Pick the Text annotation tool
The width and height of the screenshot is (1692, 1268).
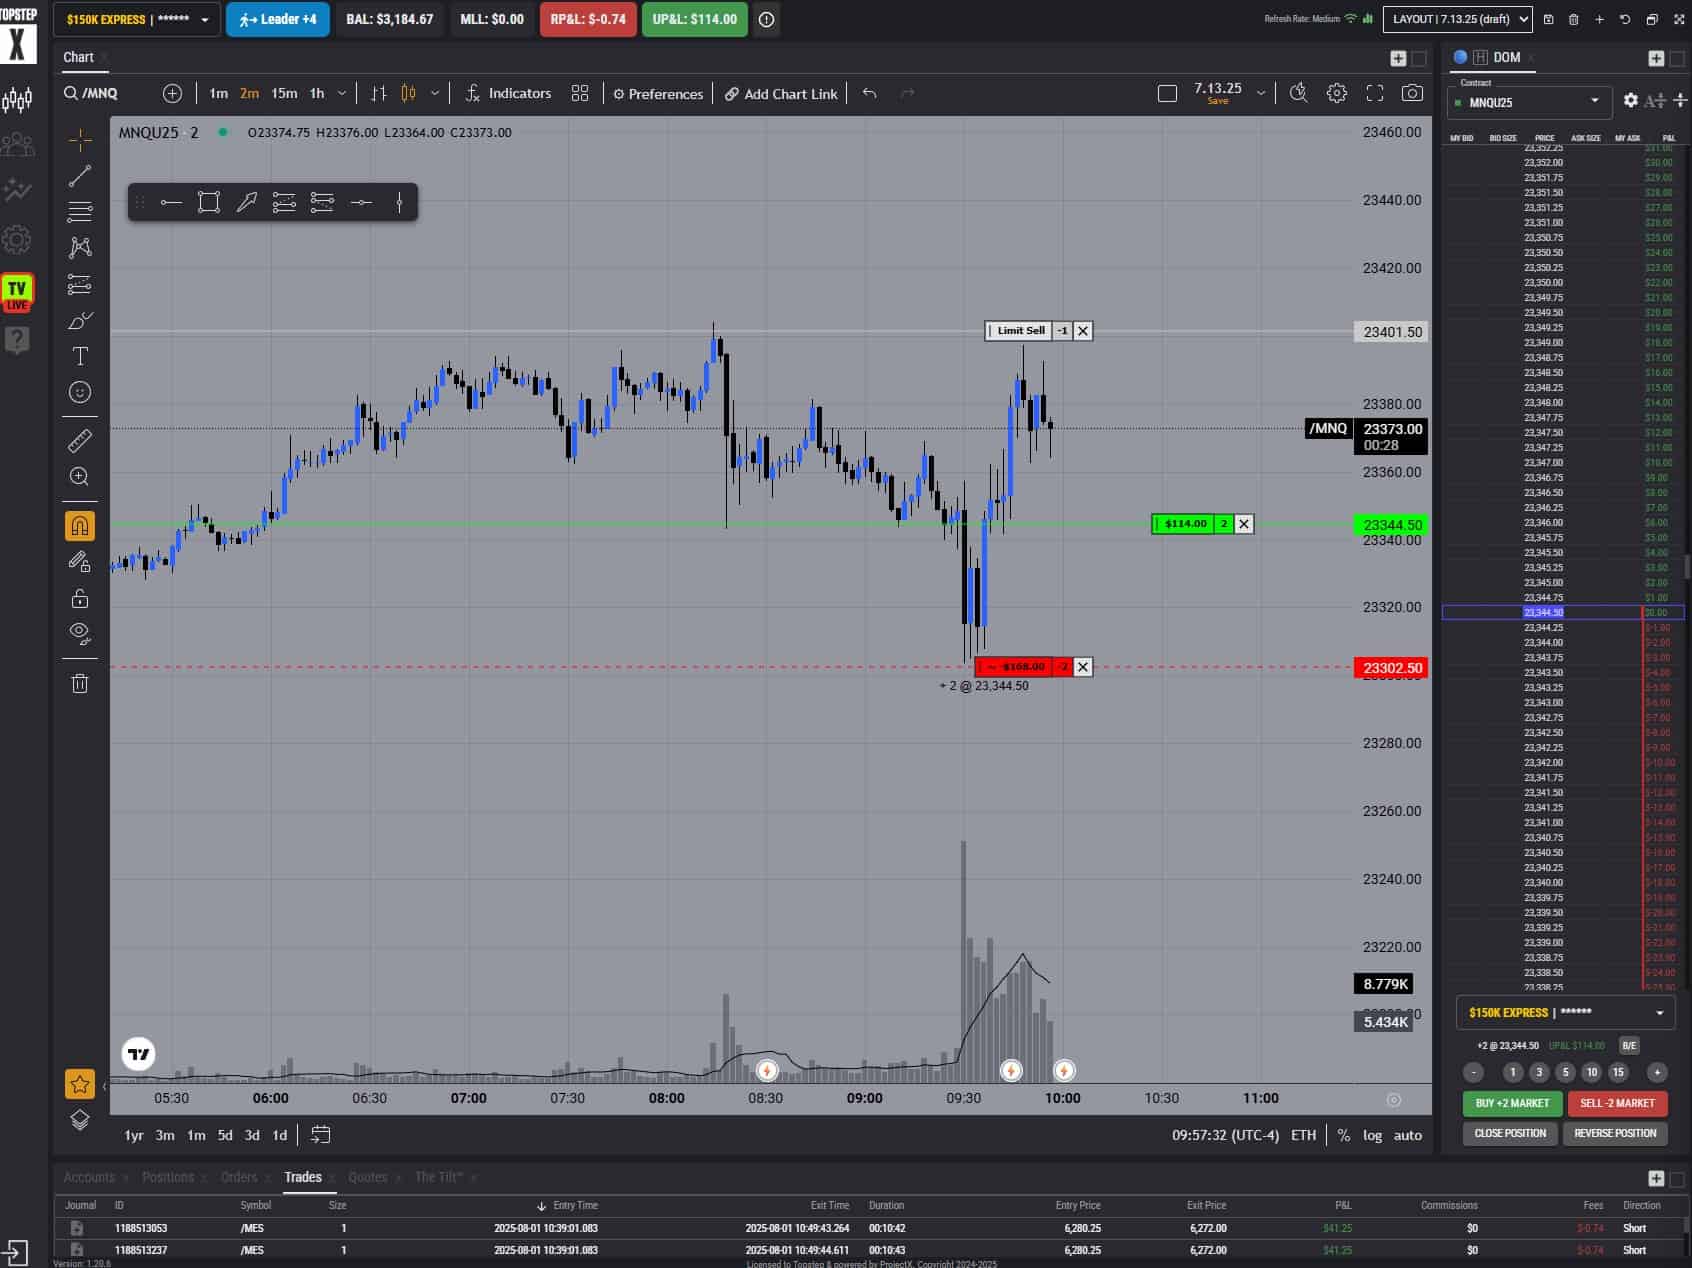[80, 356]
